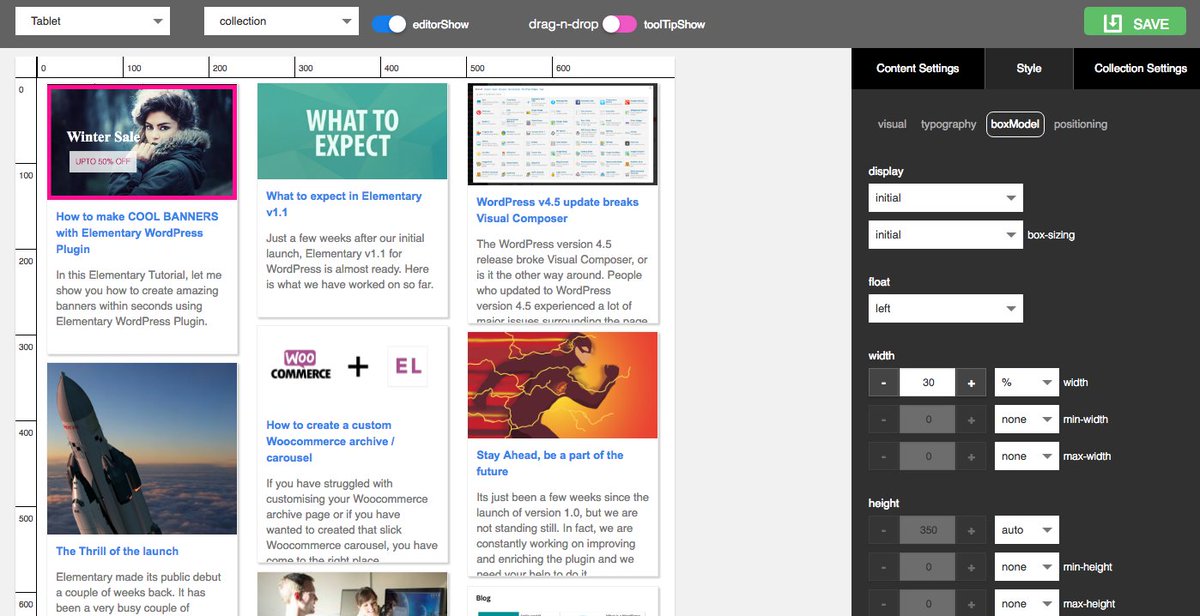Viewport: 1200px width, 616px height.
Task: Click the save icon on the green button
Action: pos(1112,23)
